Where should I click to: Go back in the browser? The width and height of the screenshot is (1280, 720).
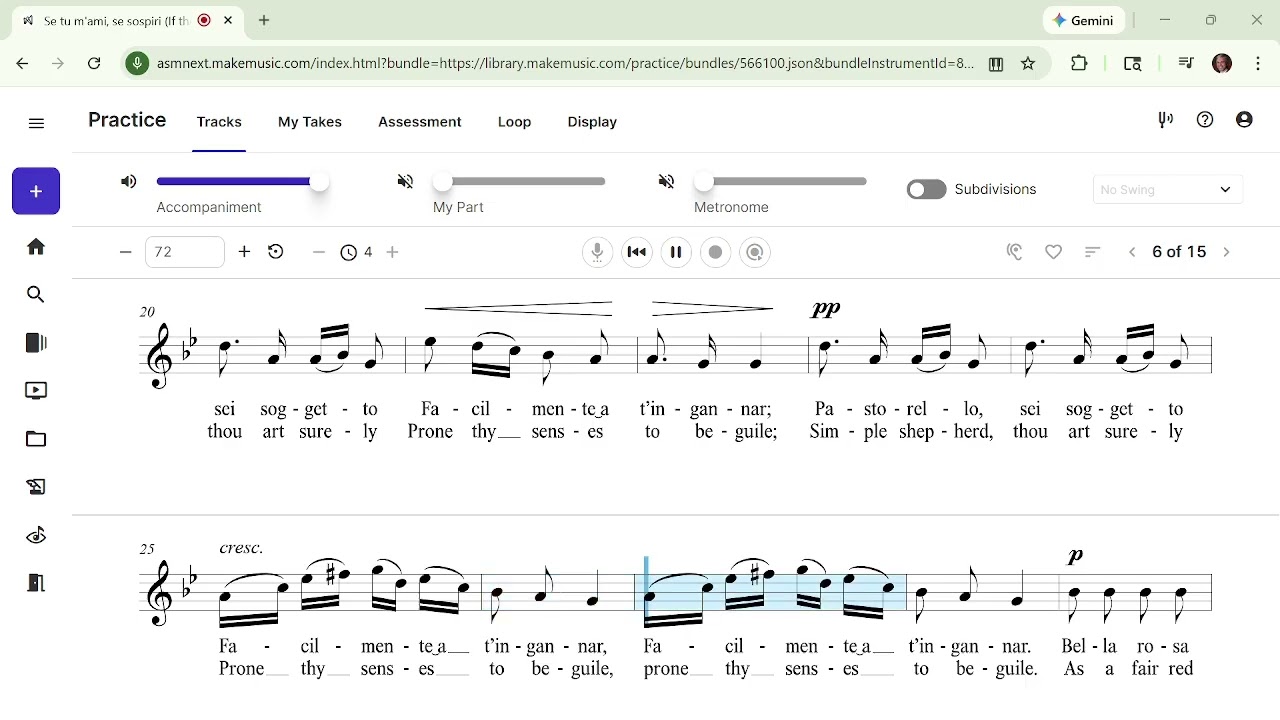(x=22, y=63)
